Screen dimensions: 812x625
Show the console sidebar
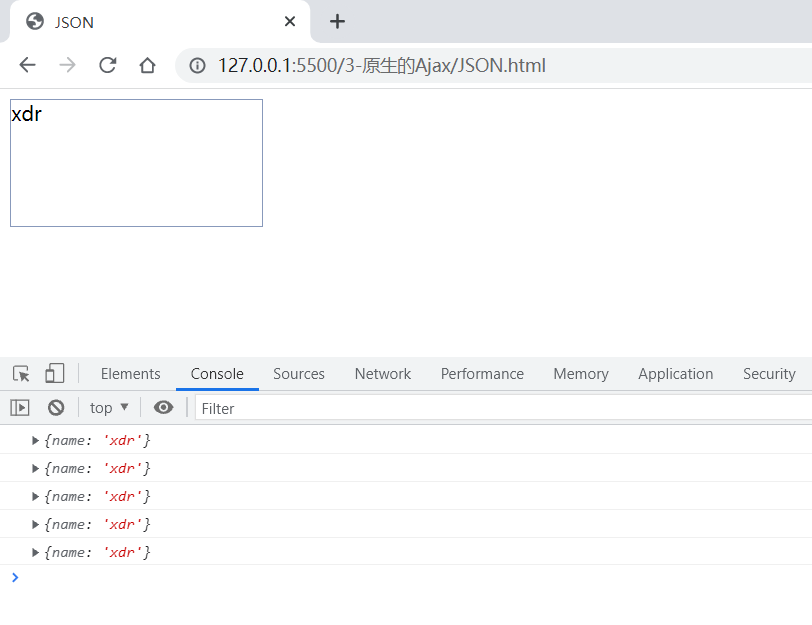point(20,408)
